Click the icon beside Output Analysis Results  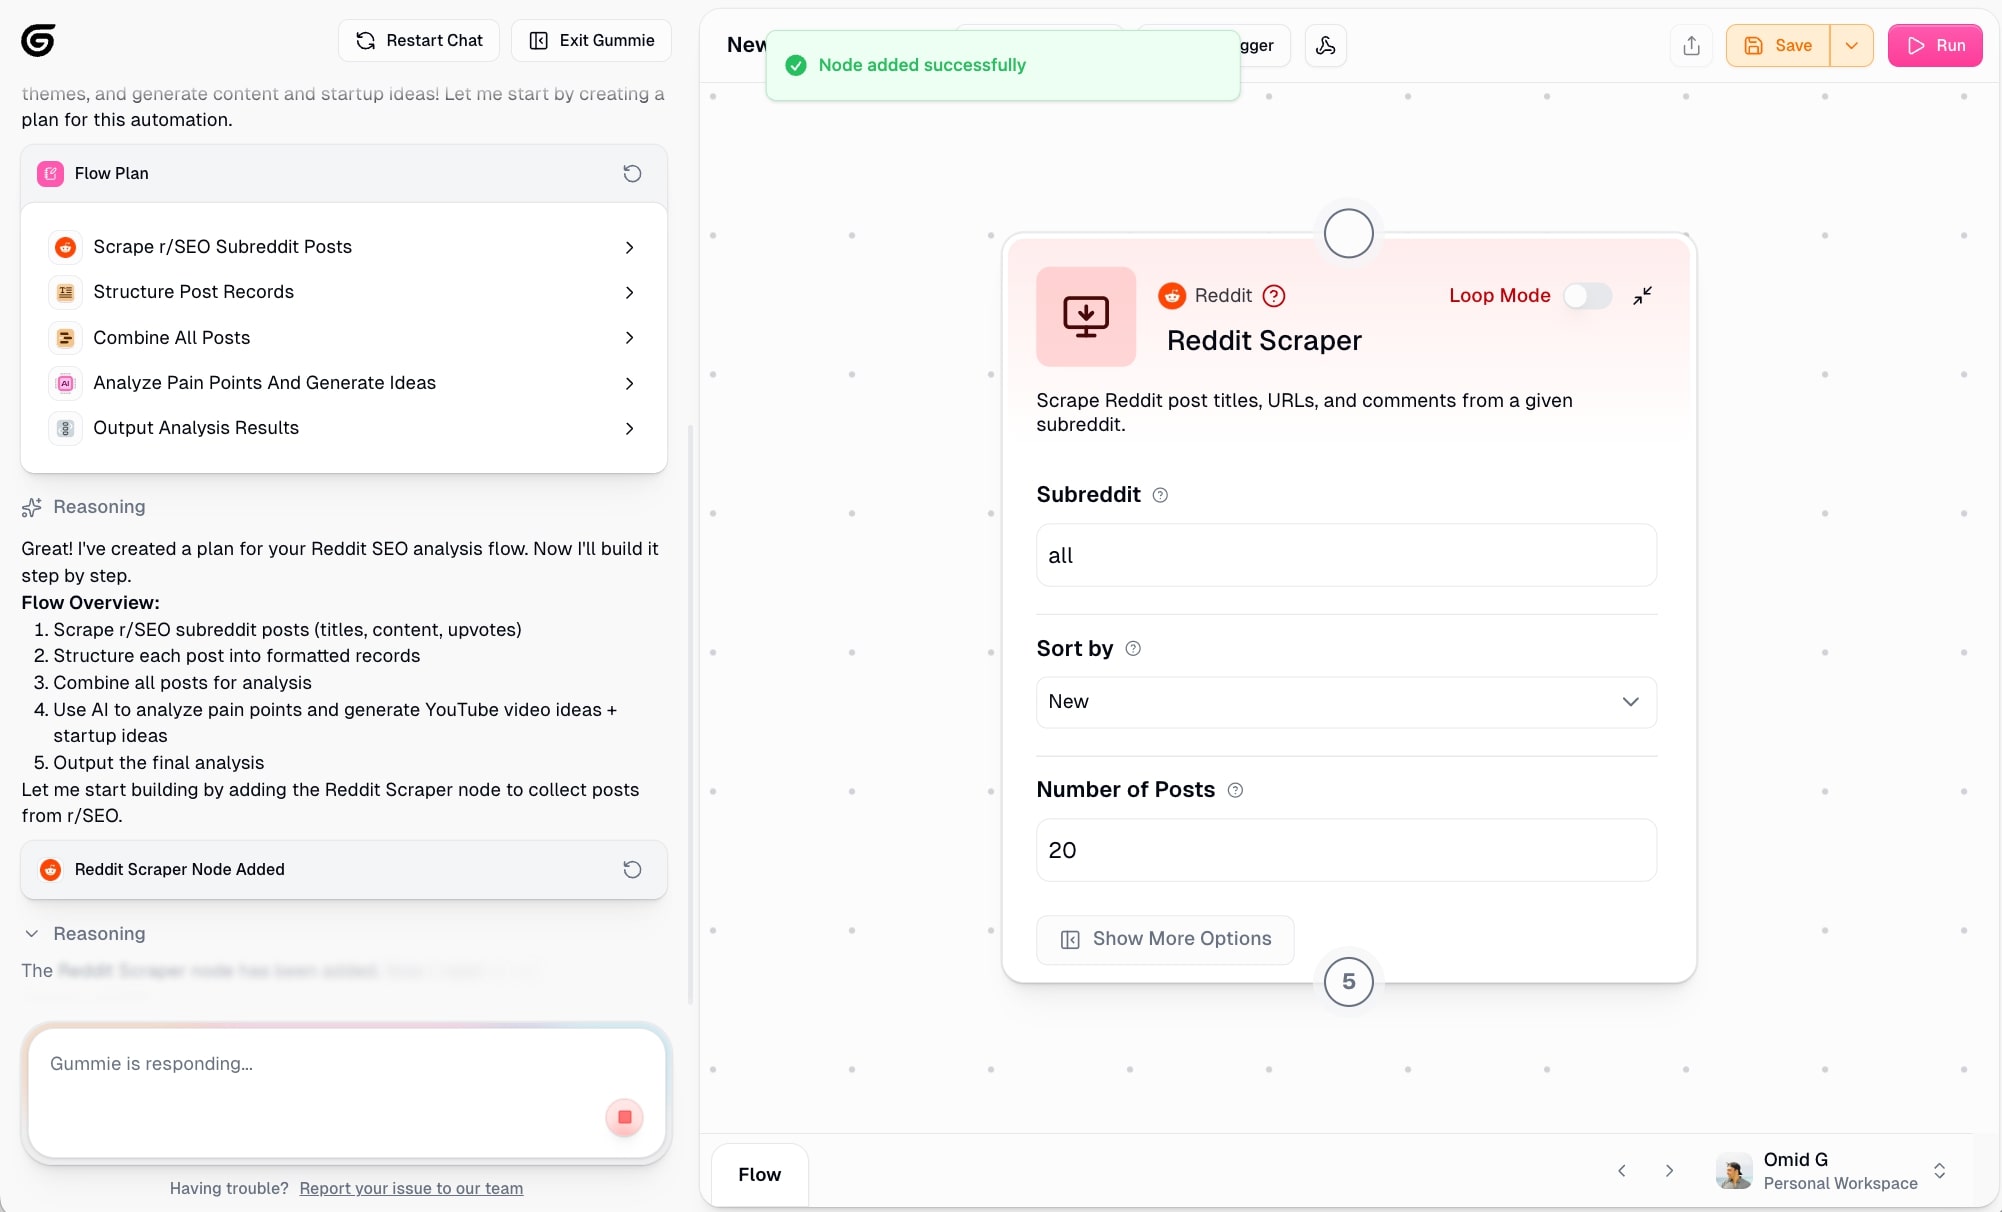65,428
